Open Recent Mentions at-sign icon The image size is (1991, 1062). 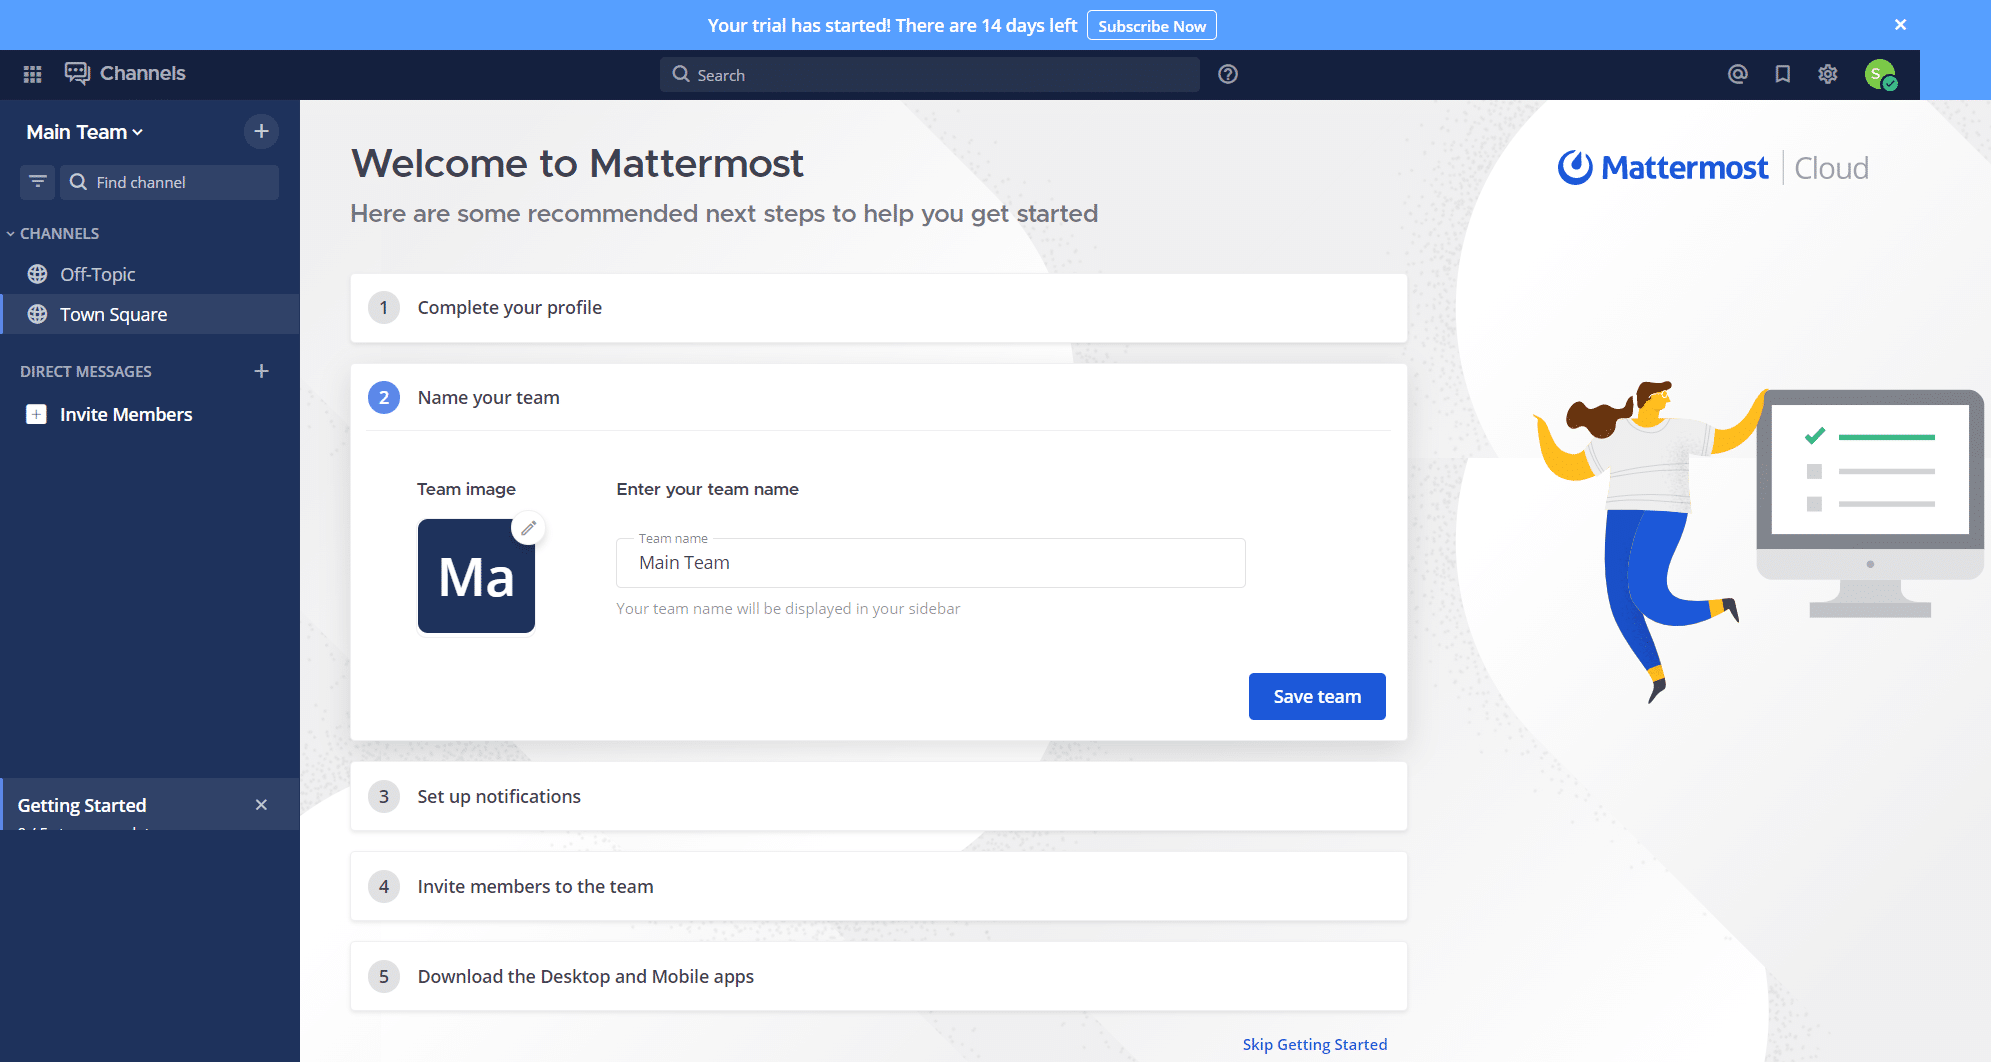(x=1738, y=74)
